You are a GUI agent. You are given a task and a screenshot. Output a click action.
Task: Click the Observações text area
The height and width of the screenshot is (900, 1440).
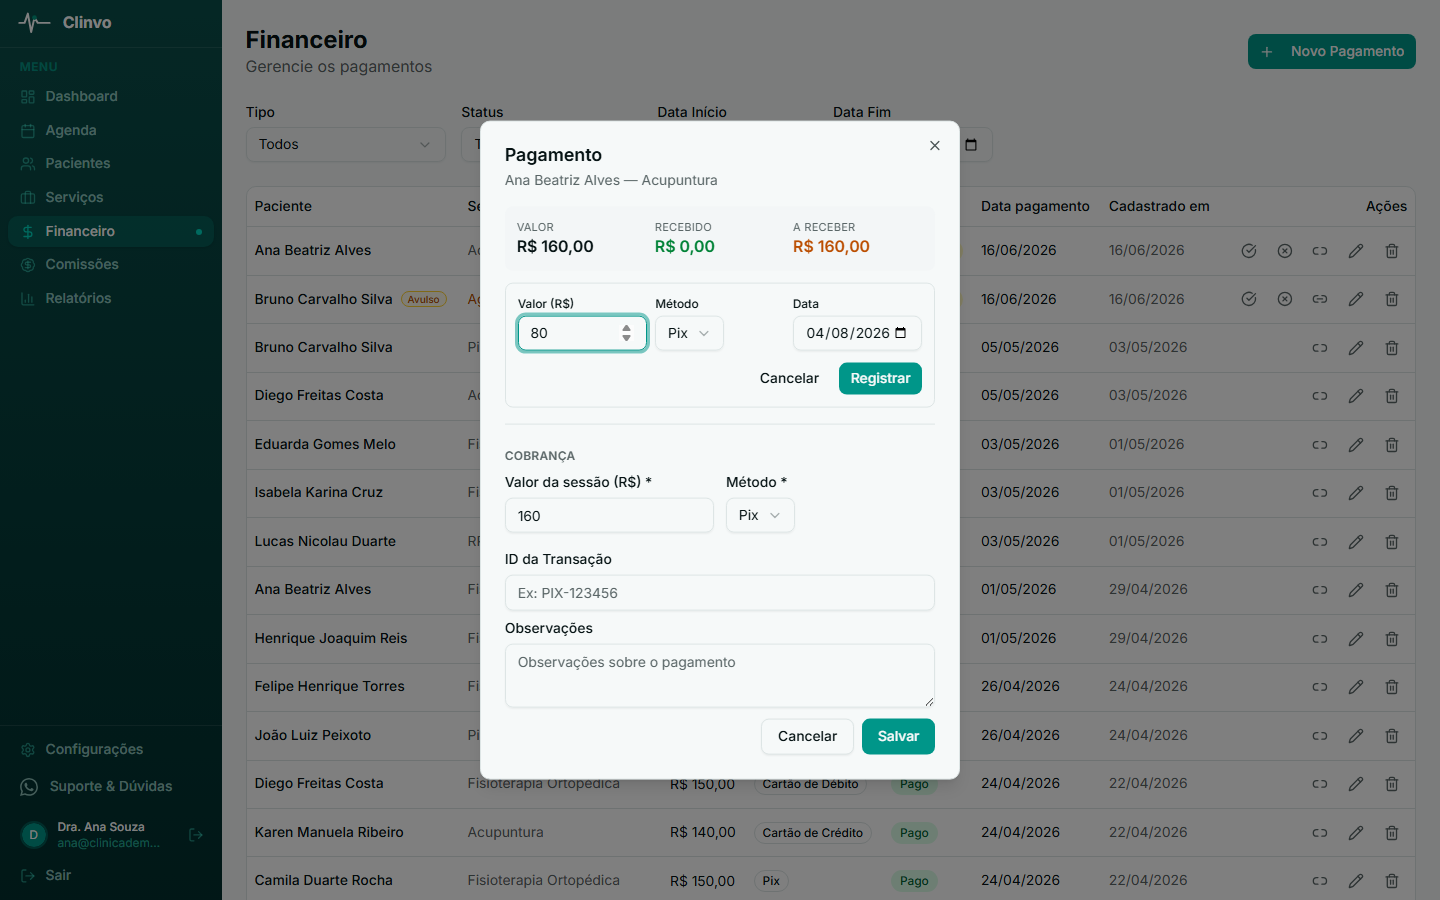pos(720,676)
